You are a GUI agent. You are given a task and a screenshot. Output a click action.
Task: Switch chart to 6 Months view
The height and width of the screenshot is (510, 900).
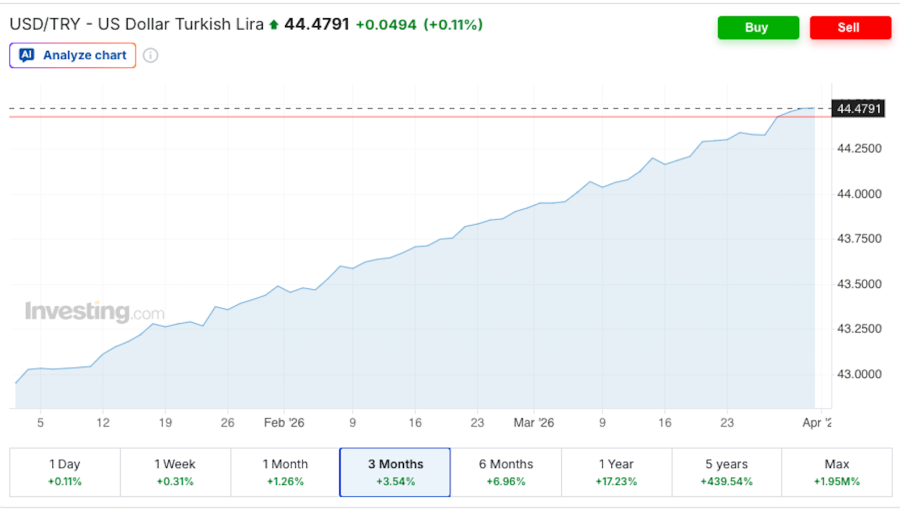click(x=506, y=472)
